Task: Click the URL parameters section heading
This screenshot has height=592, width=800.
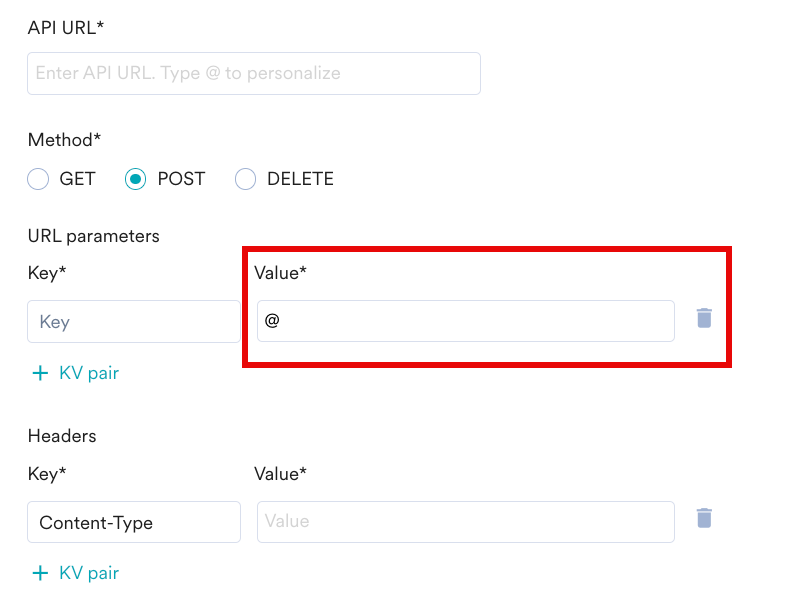Action: click(94, 236)
